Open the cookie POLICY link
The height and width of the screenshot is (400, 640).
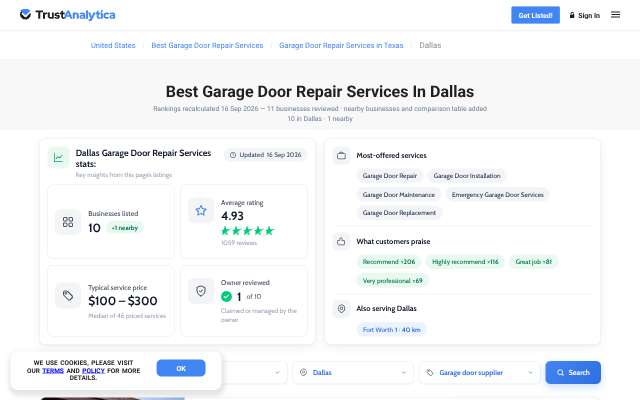(x=93, y=371)
